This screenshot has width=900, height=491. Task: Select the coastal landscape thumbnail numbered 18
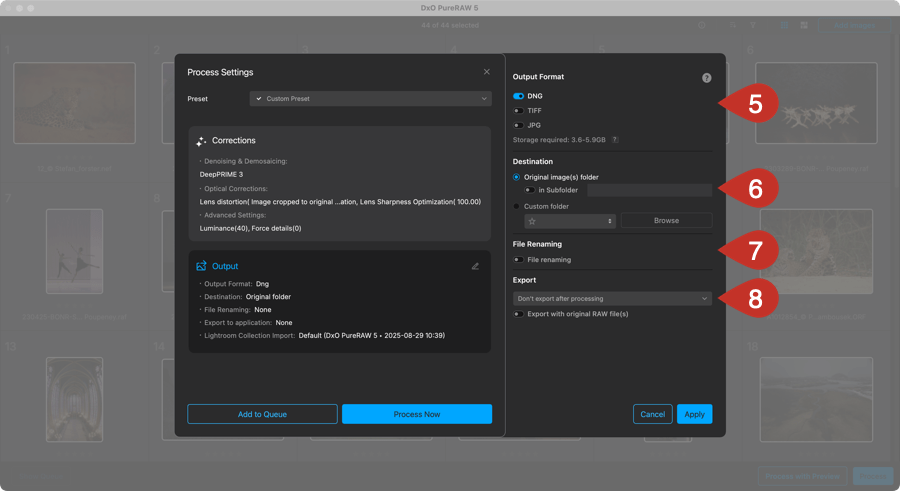[816, 400]
